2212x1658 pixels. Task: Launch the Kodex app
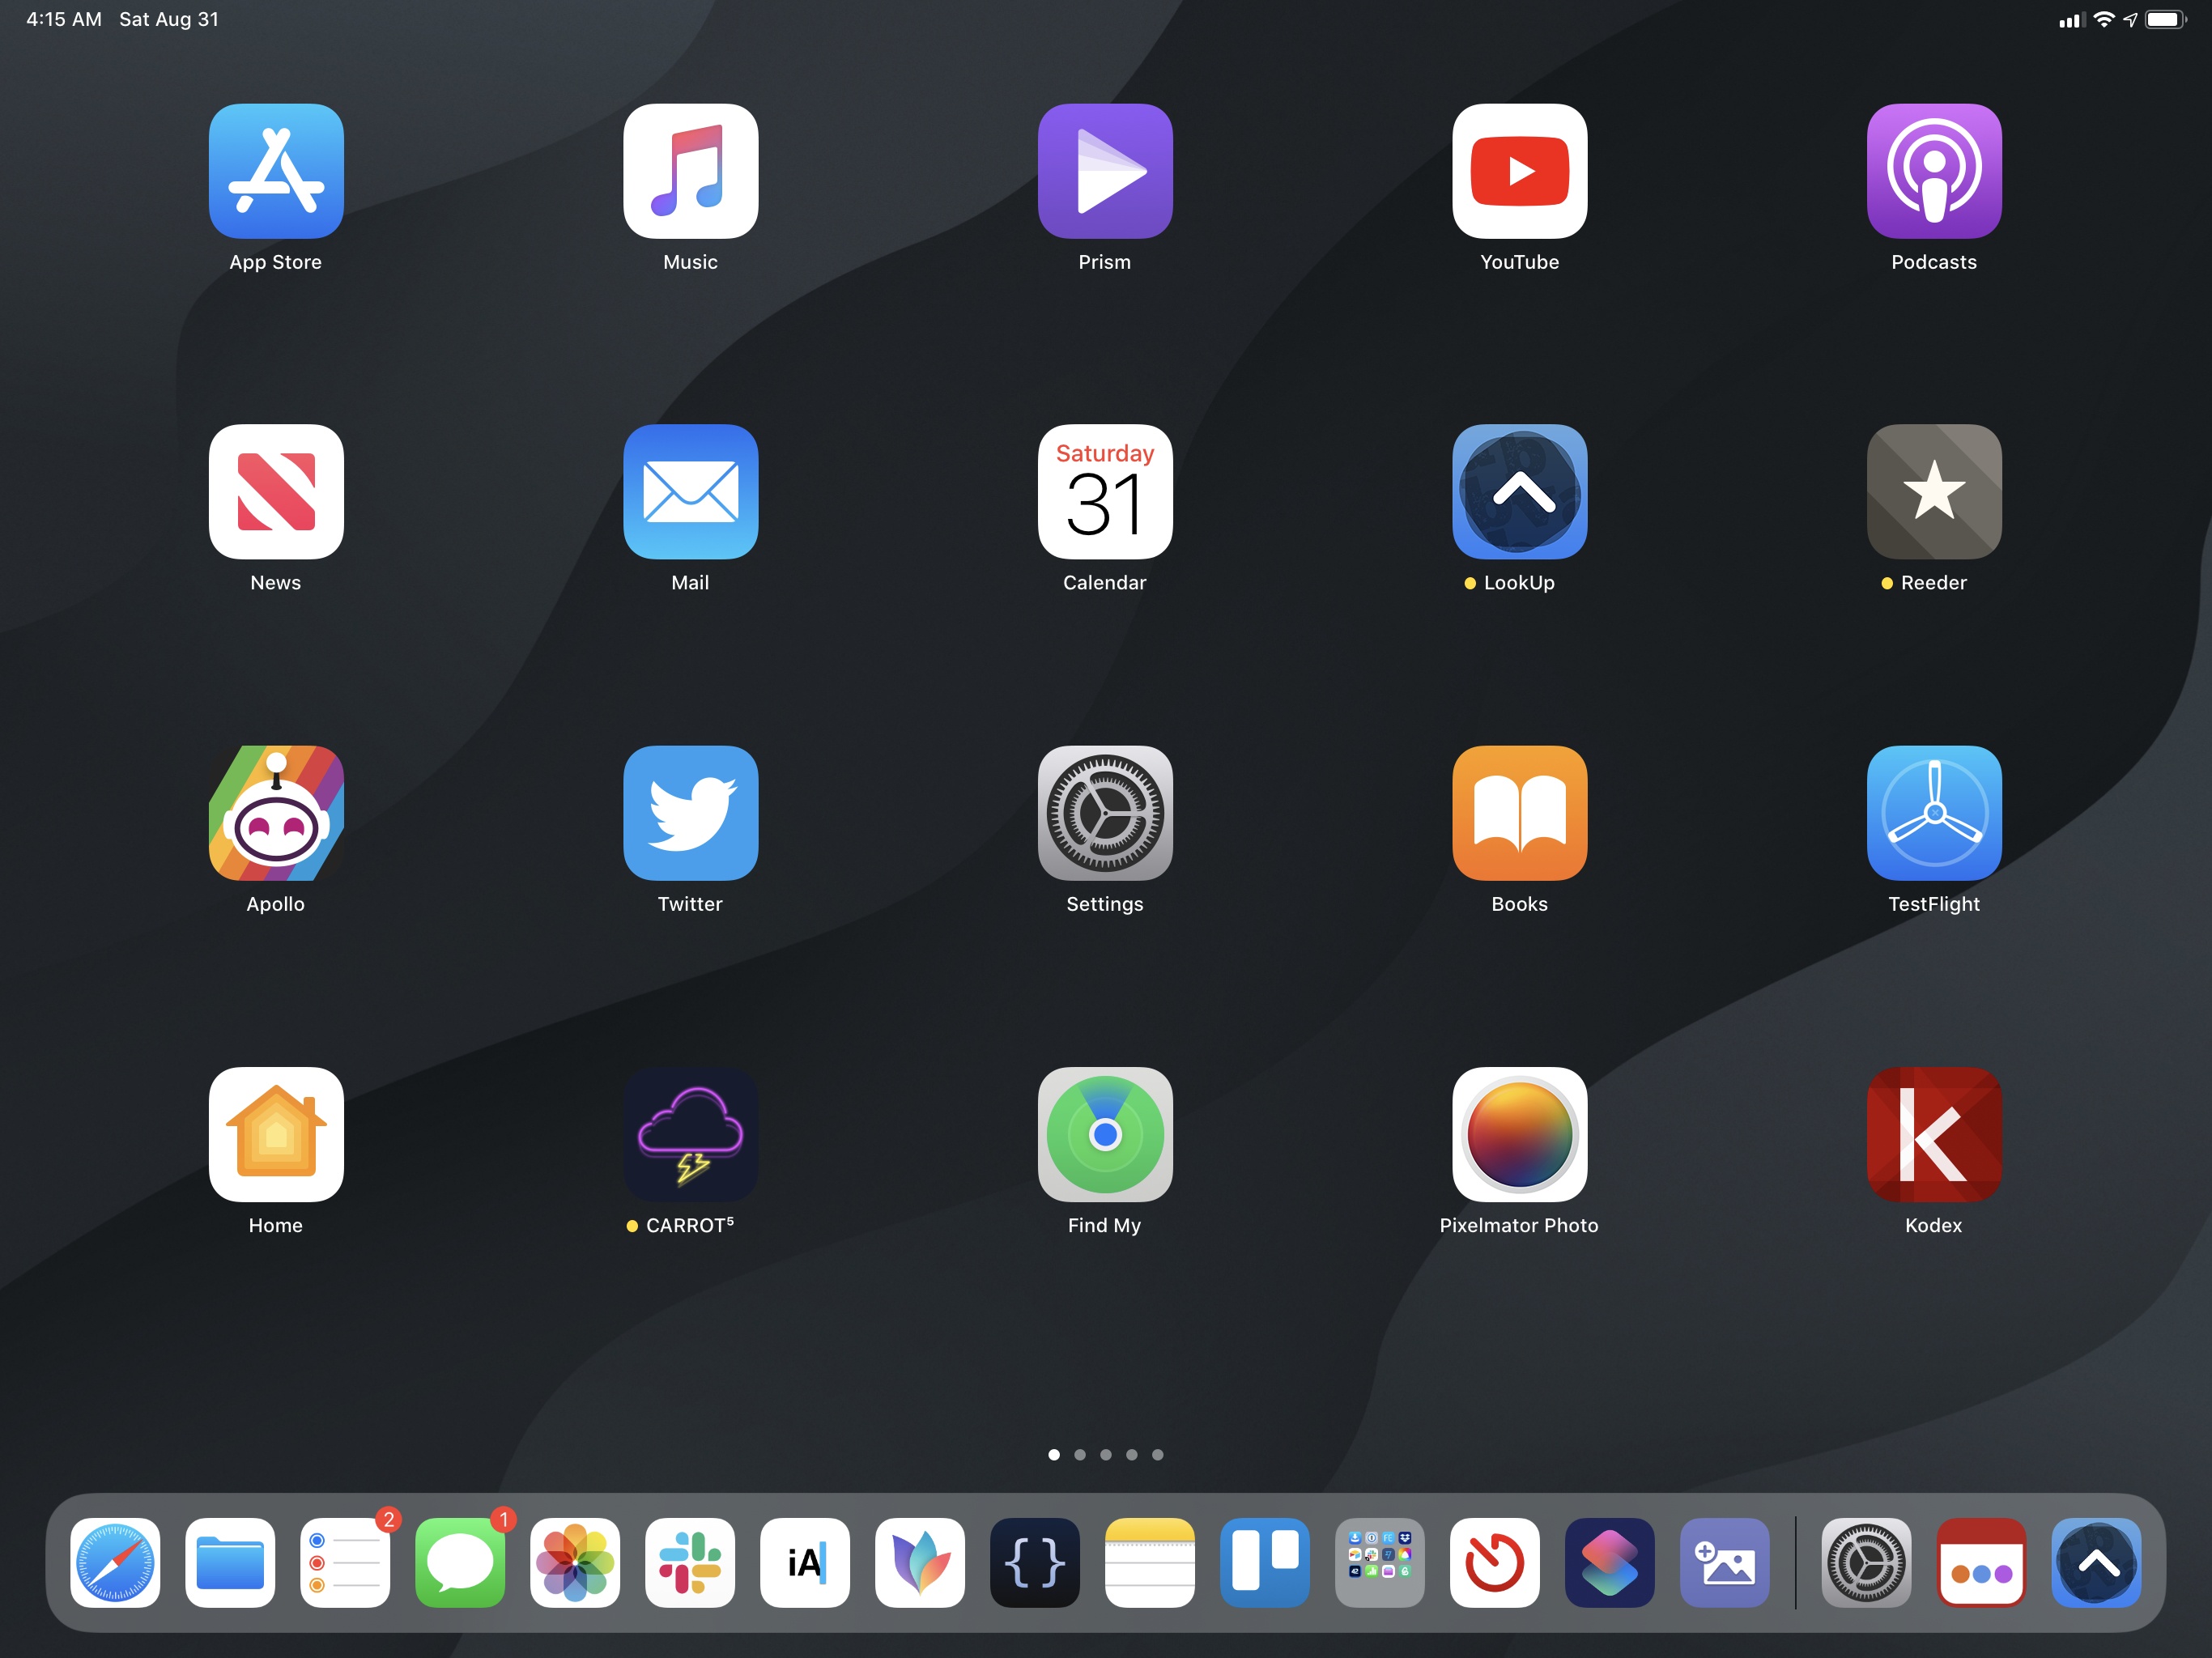pos(1934,1134)
